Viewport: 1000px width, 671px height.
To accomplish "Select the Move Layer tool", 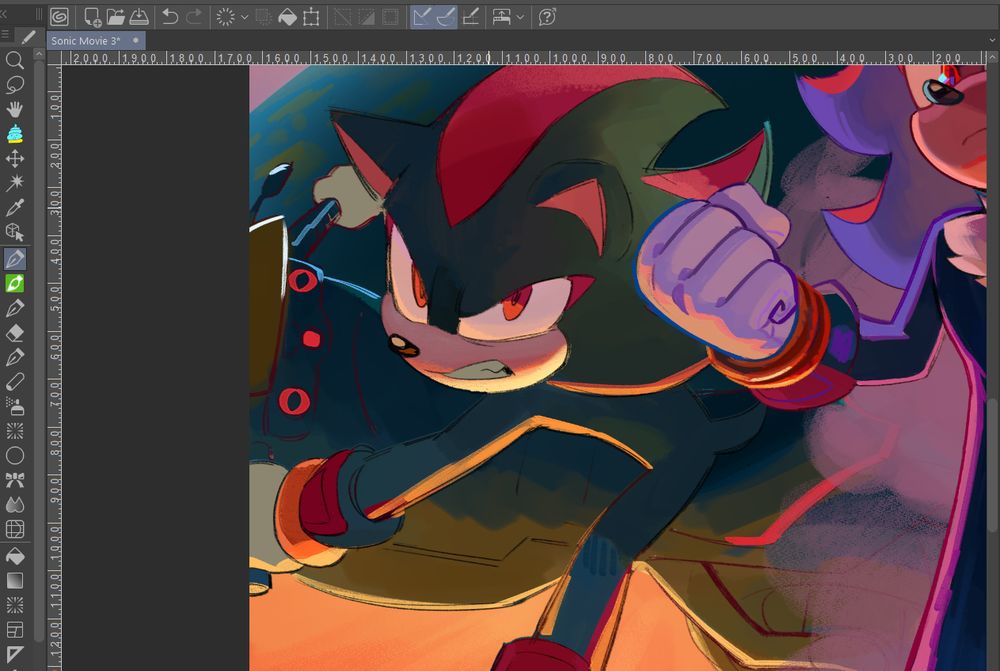I will tap(15, 159).
